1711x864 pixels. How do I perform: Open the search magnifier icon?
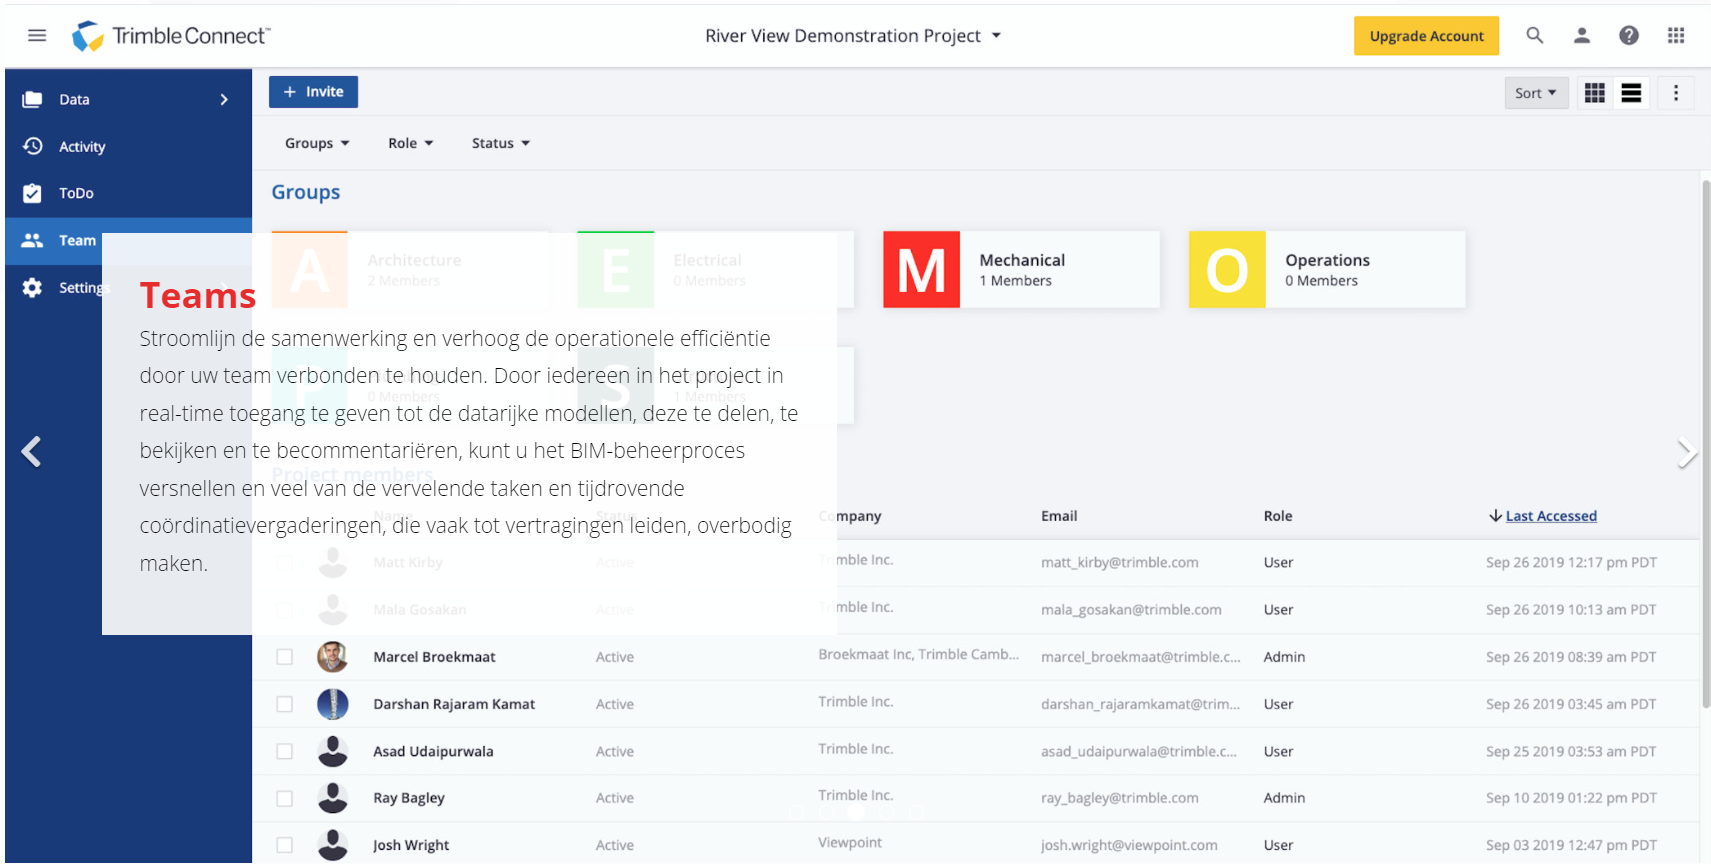[x=1535, y=36]
